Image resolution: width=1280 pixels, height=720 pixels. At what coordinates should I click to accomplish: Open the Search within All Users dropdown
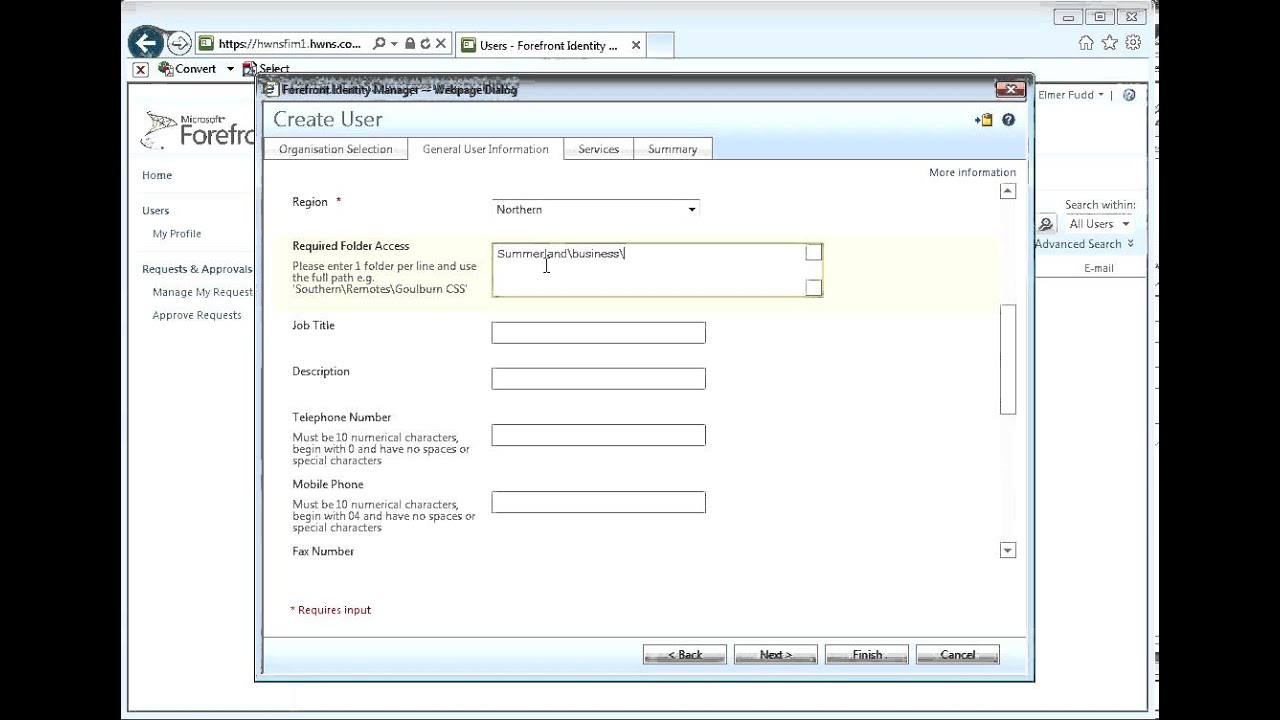pos(1099,224)
